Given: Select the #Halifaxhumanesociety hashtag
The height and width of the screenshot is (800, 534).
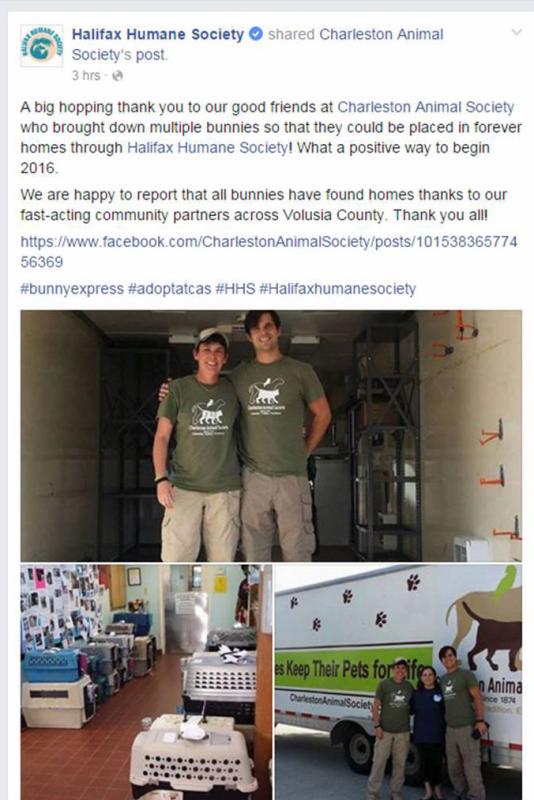Looking at the screenshot, I should (338, 289).
